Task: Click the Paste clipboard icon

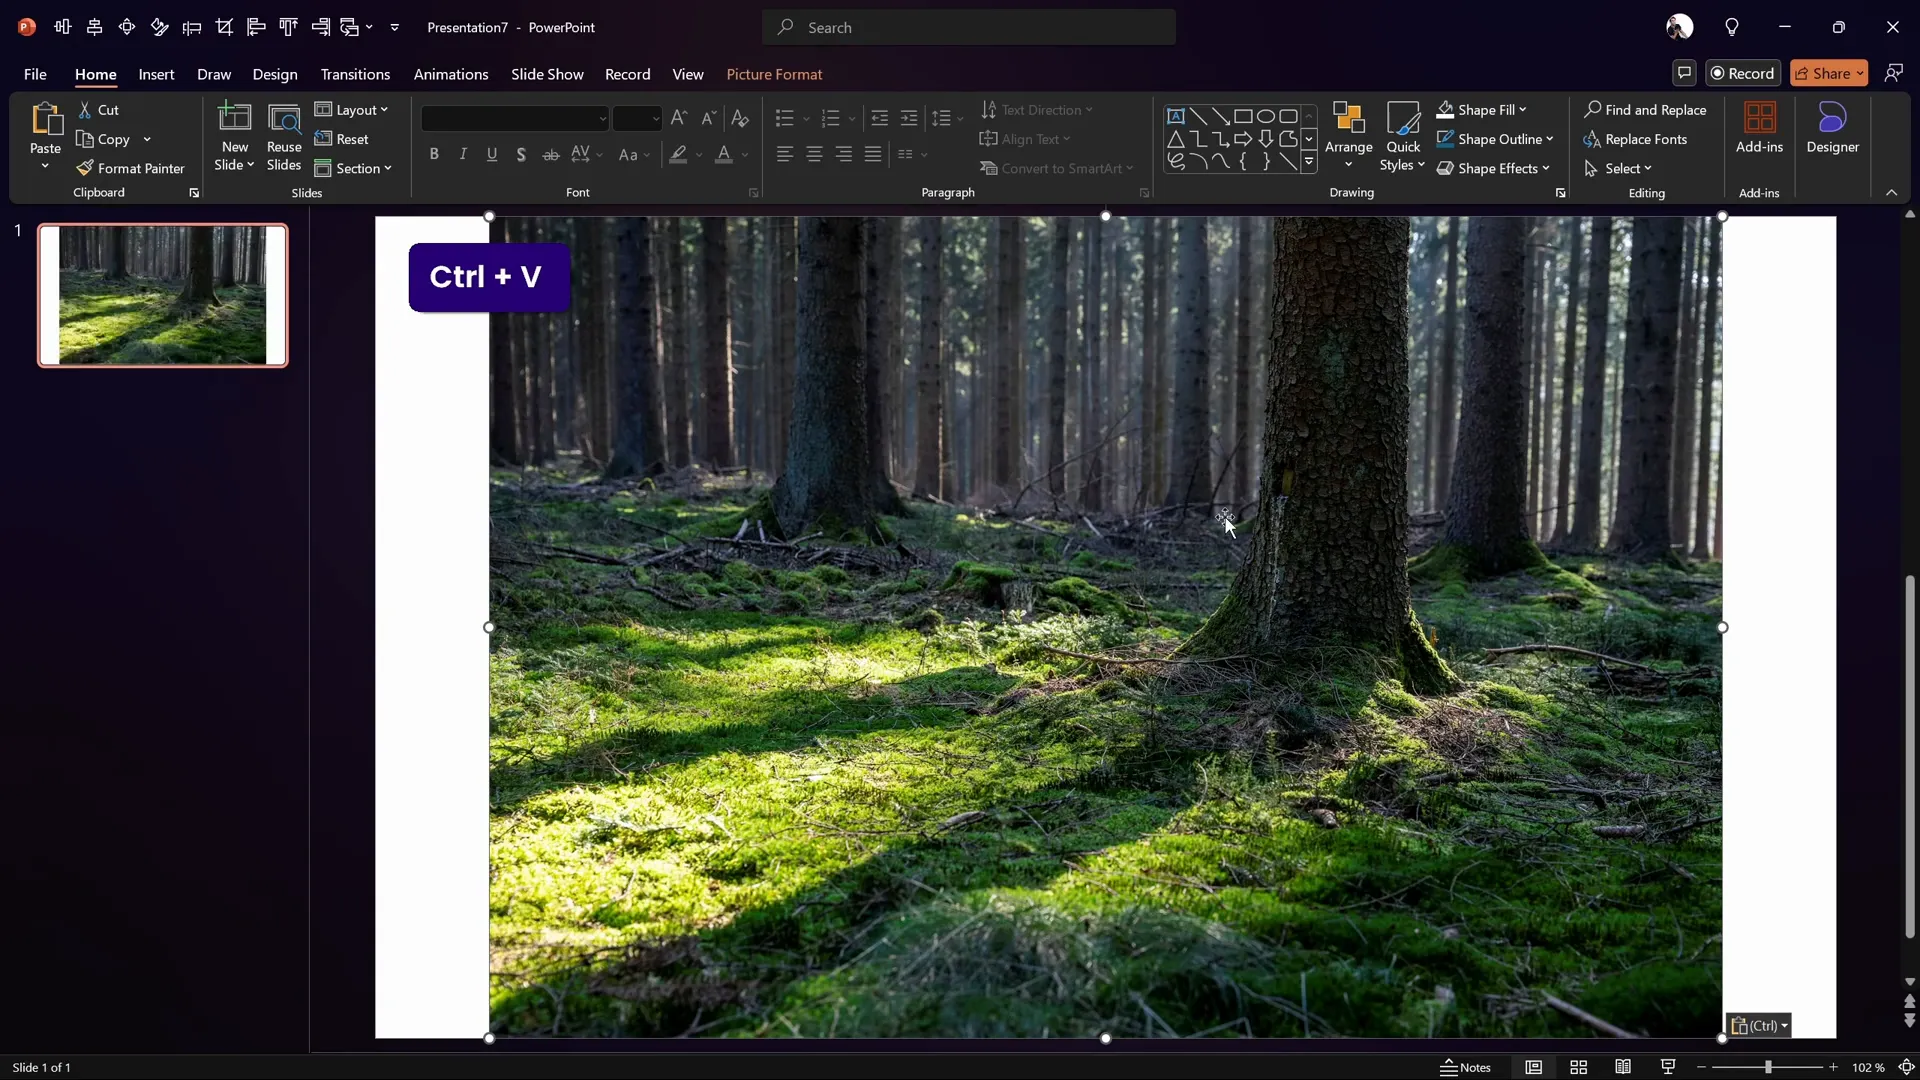Action: click(45, 119)
